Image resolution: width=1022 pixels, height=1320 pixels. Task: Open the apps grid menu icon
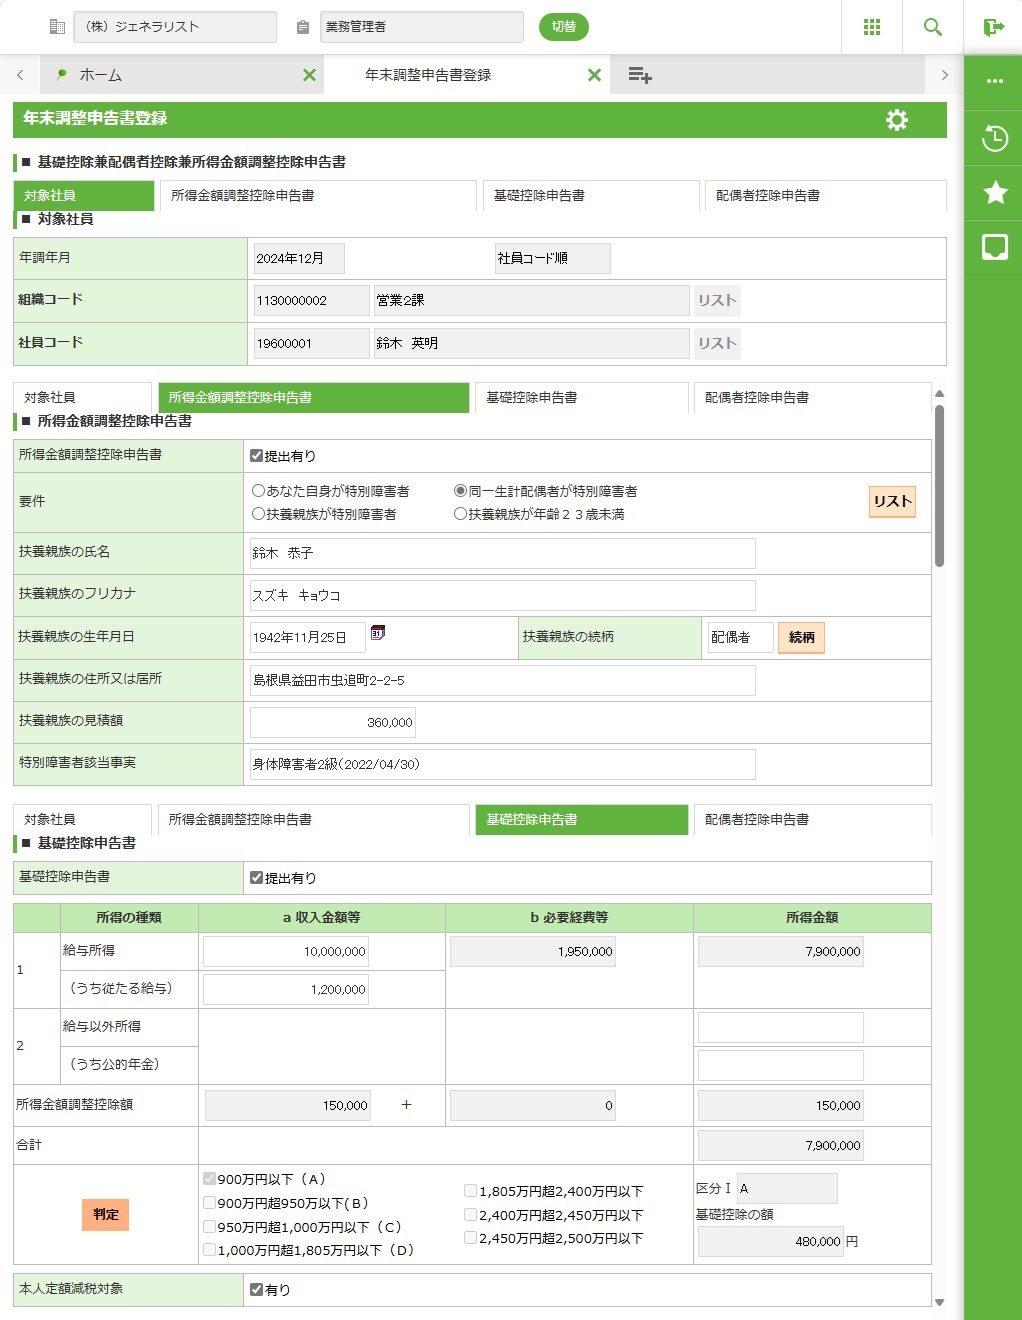pos(871,27)
